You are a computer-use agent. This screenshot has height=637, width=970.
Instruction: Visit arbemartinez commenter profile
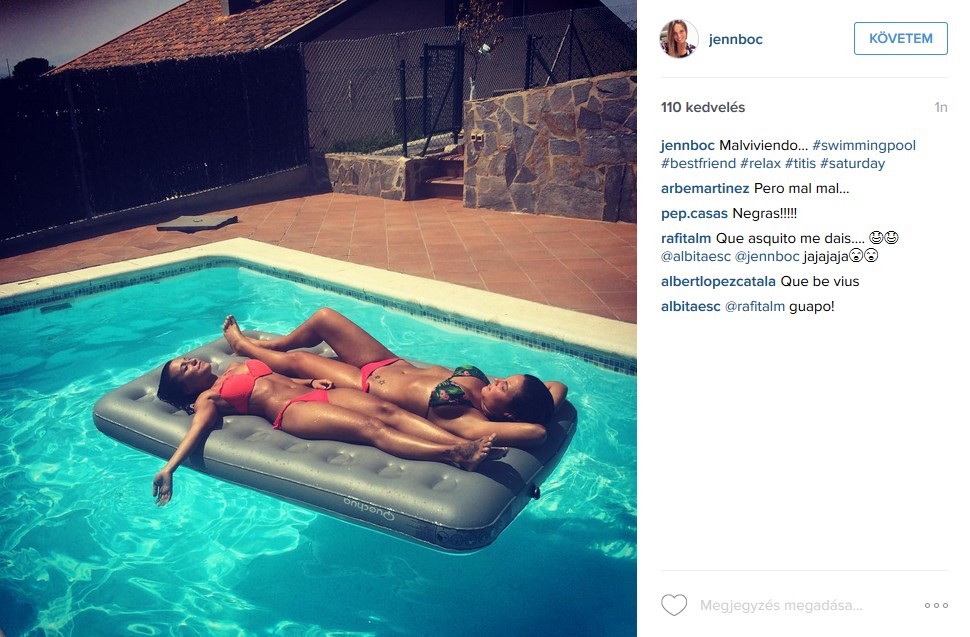(705, 189)
